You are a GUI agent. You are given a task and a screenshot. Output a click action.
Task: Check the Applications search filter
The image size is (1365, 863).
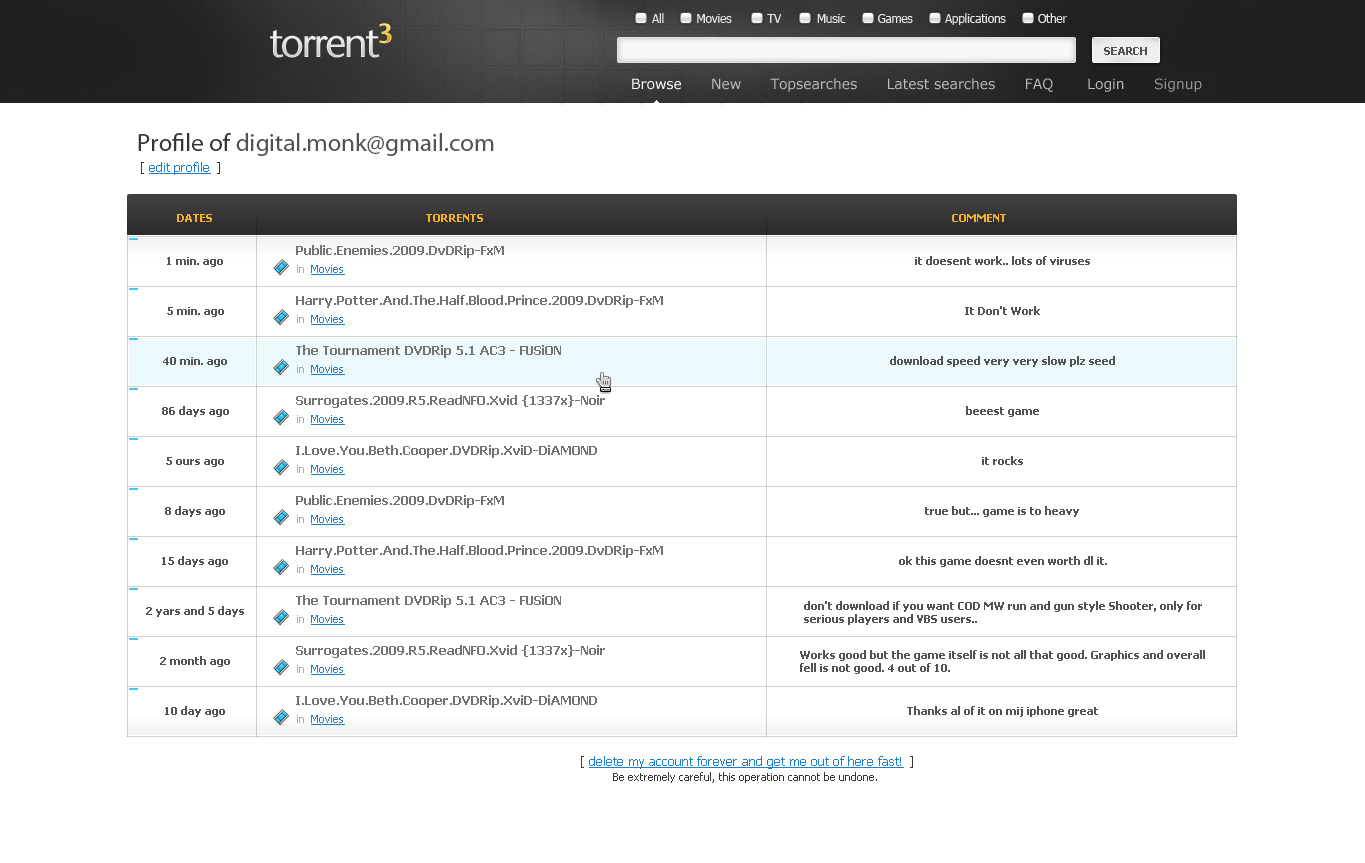pos(935,17)
